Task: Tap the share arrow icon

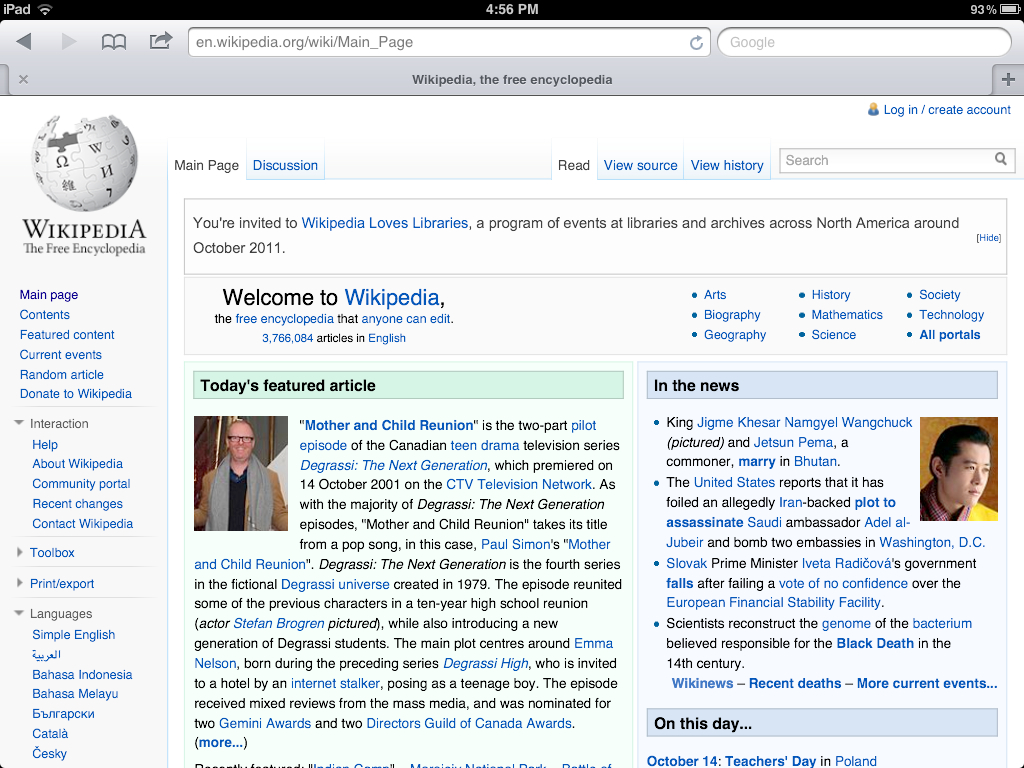Action: [x=161, y=40]
